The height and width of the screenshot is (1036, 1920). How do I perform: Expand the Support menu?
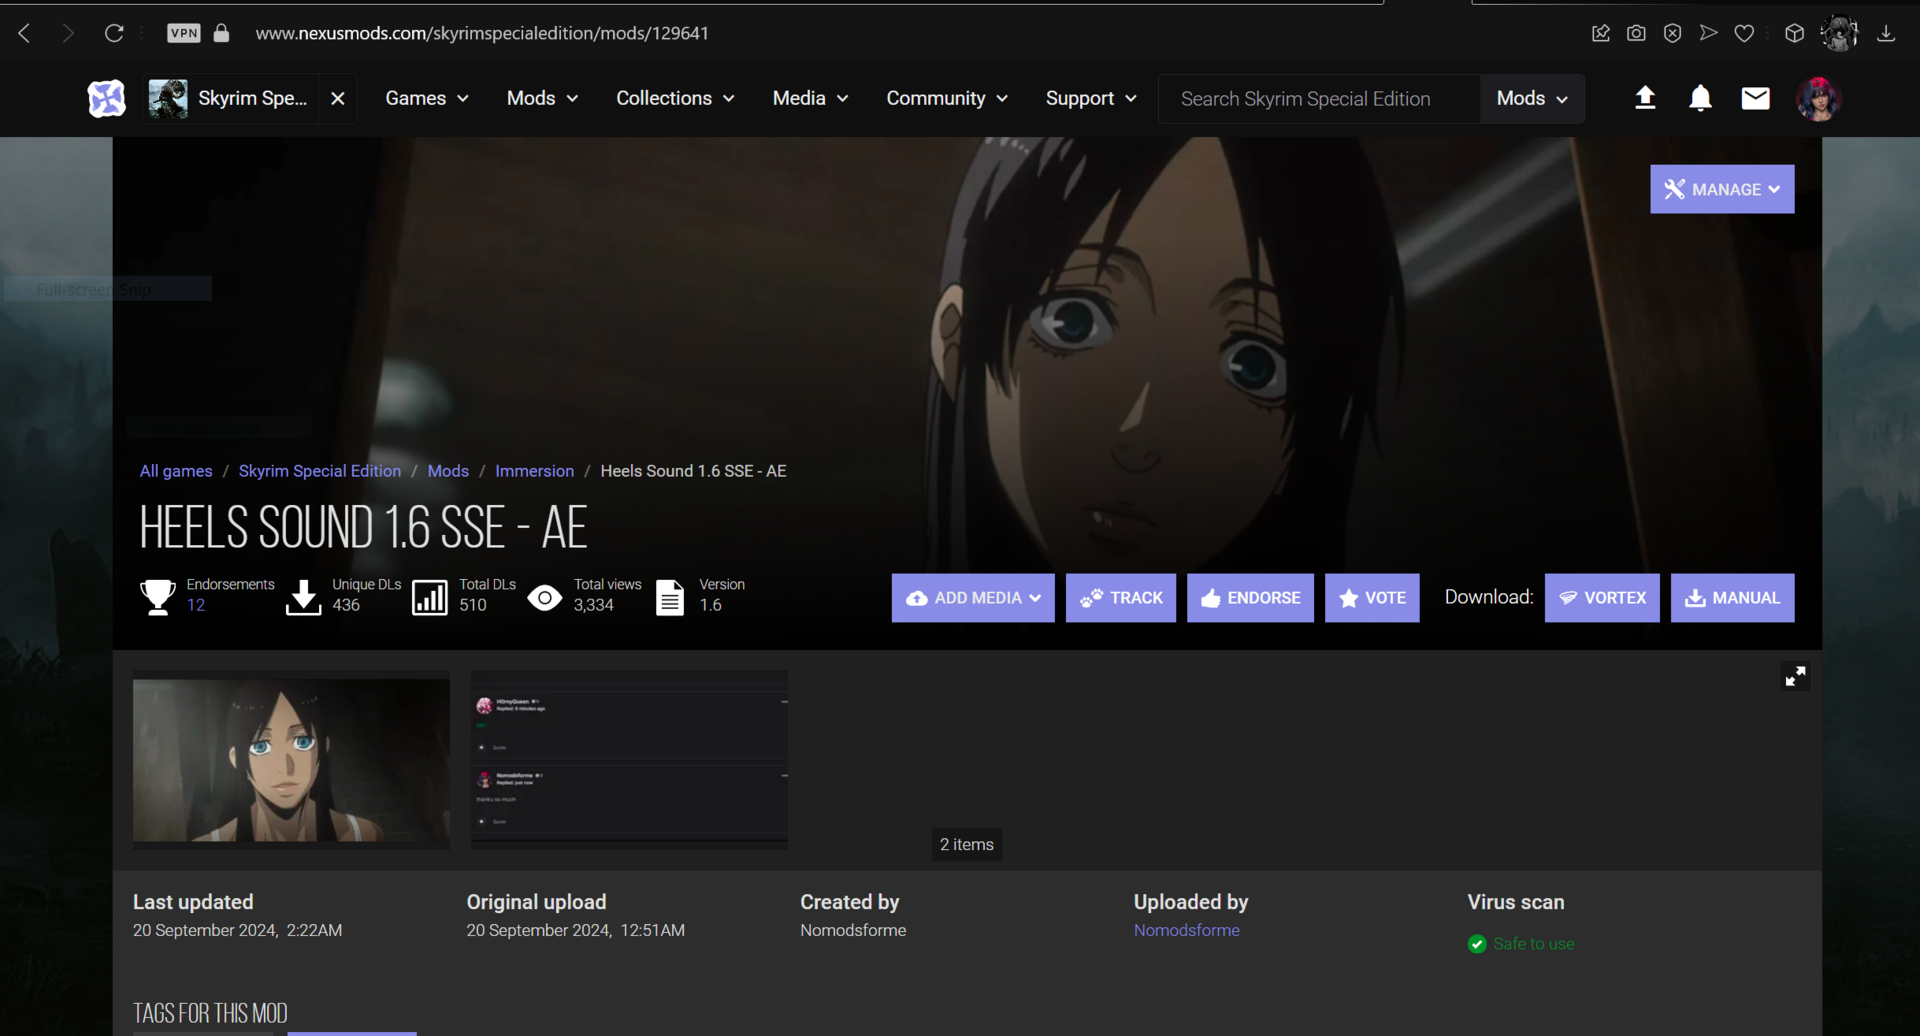1091,99
